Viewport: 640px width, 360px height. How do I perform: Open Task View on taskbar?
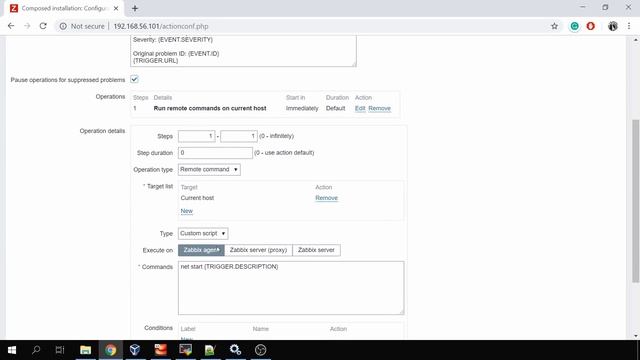tap(60, 350)
